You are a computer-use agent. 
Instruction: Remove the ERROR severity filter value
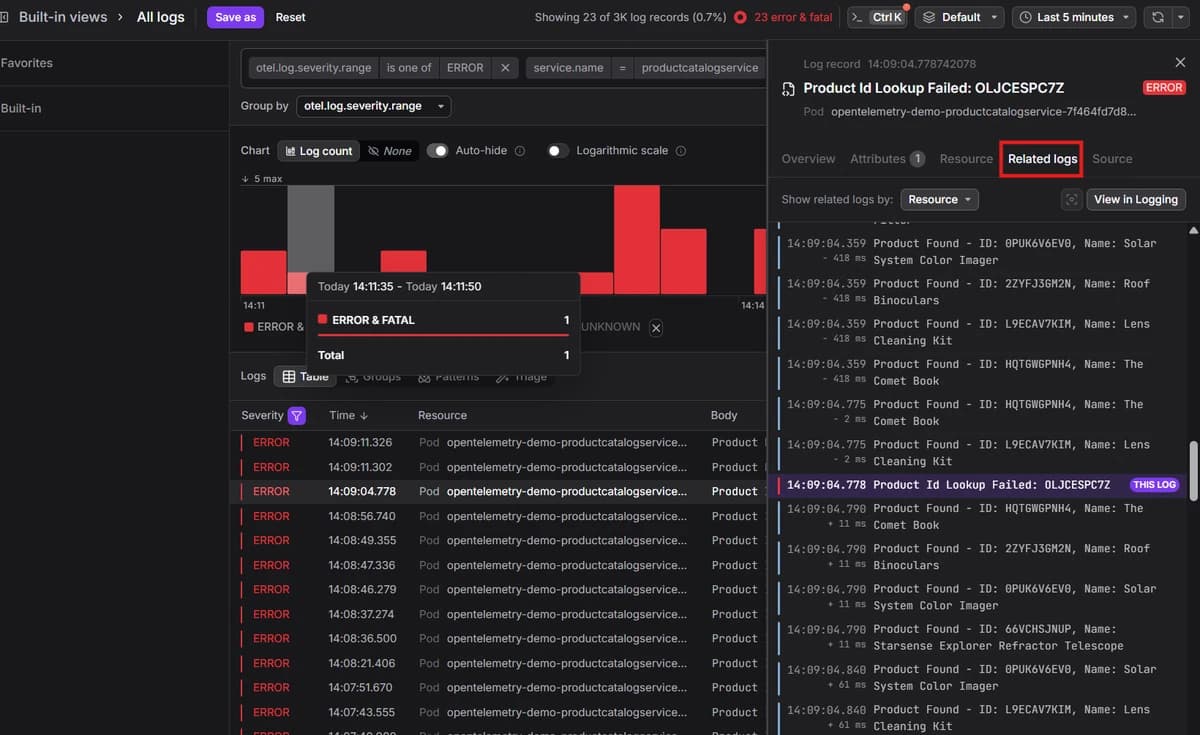[505, 68]
